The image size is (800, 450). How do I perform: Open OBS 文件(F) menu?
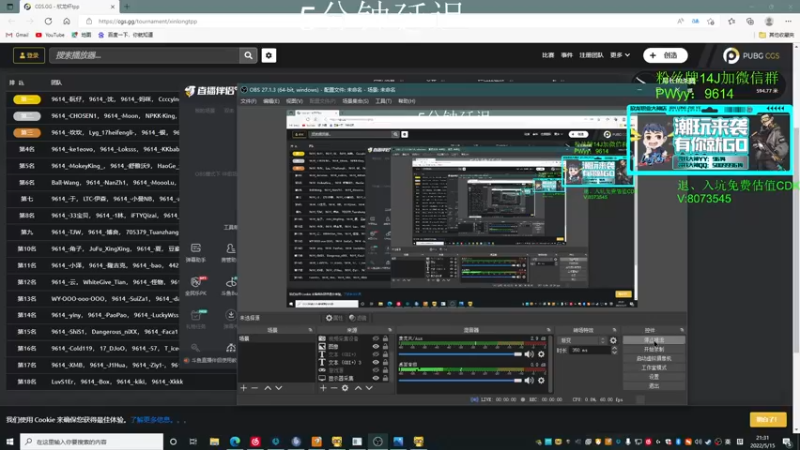click(248, 101)
